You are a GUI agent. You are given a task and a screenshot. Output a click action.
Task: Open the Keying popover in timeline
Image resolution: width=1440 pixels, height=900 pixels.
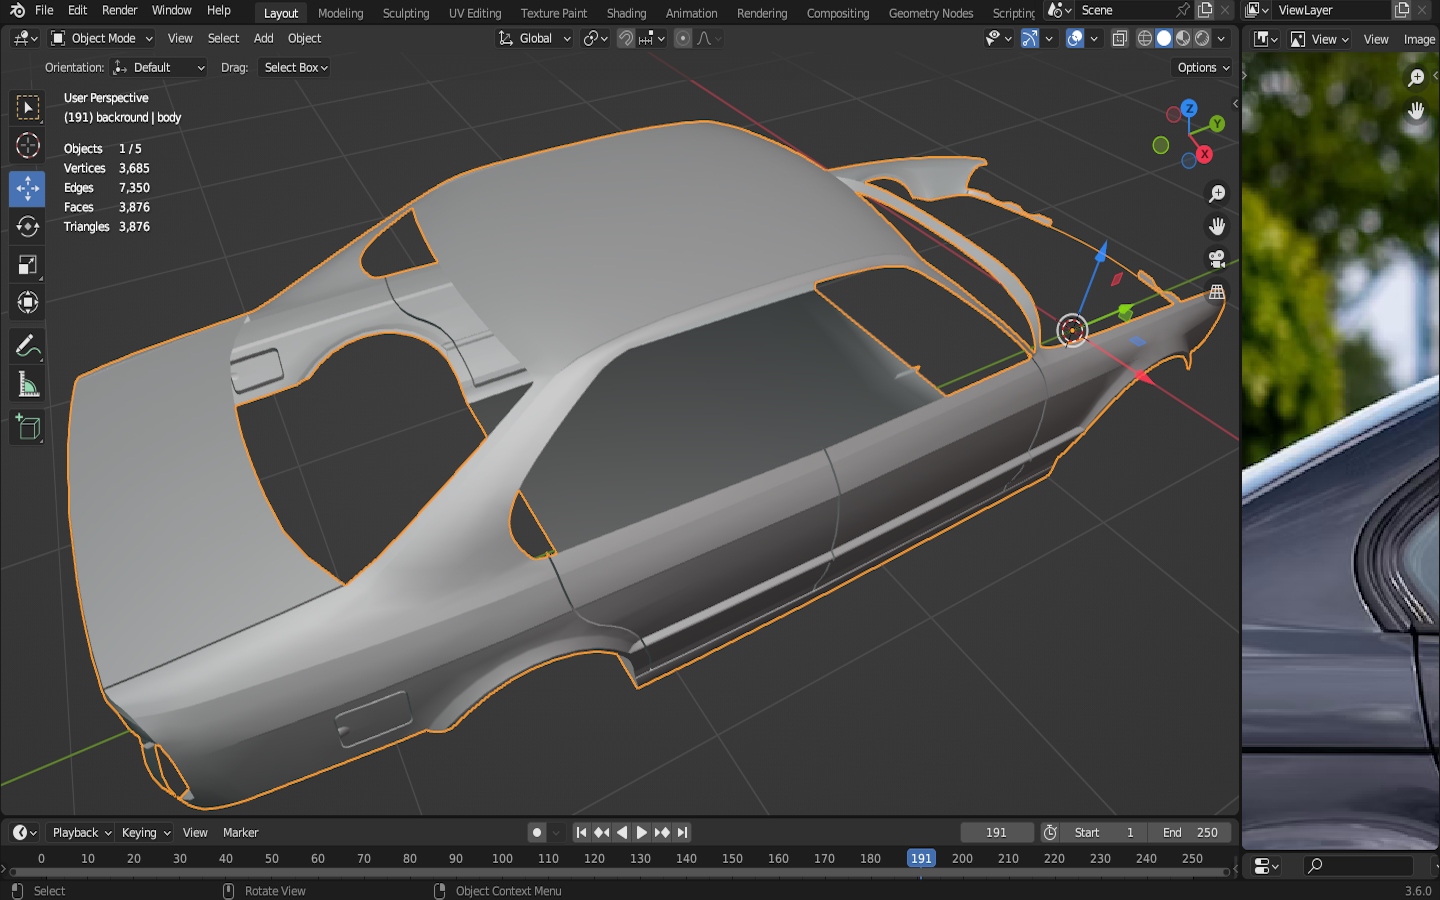145,833
